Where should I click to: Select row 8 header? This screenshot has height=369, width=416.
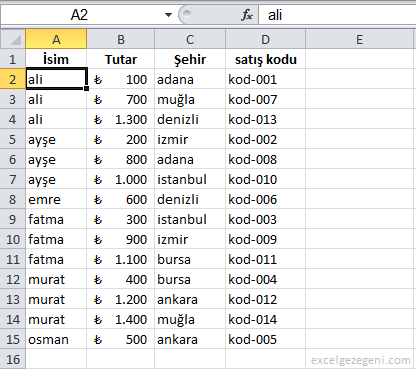(13, 199)
